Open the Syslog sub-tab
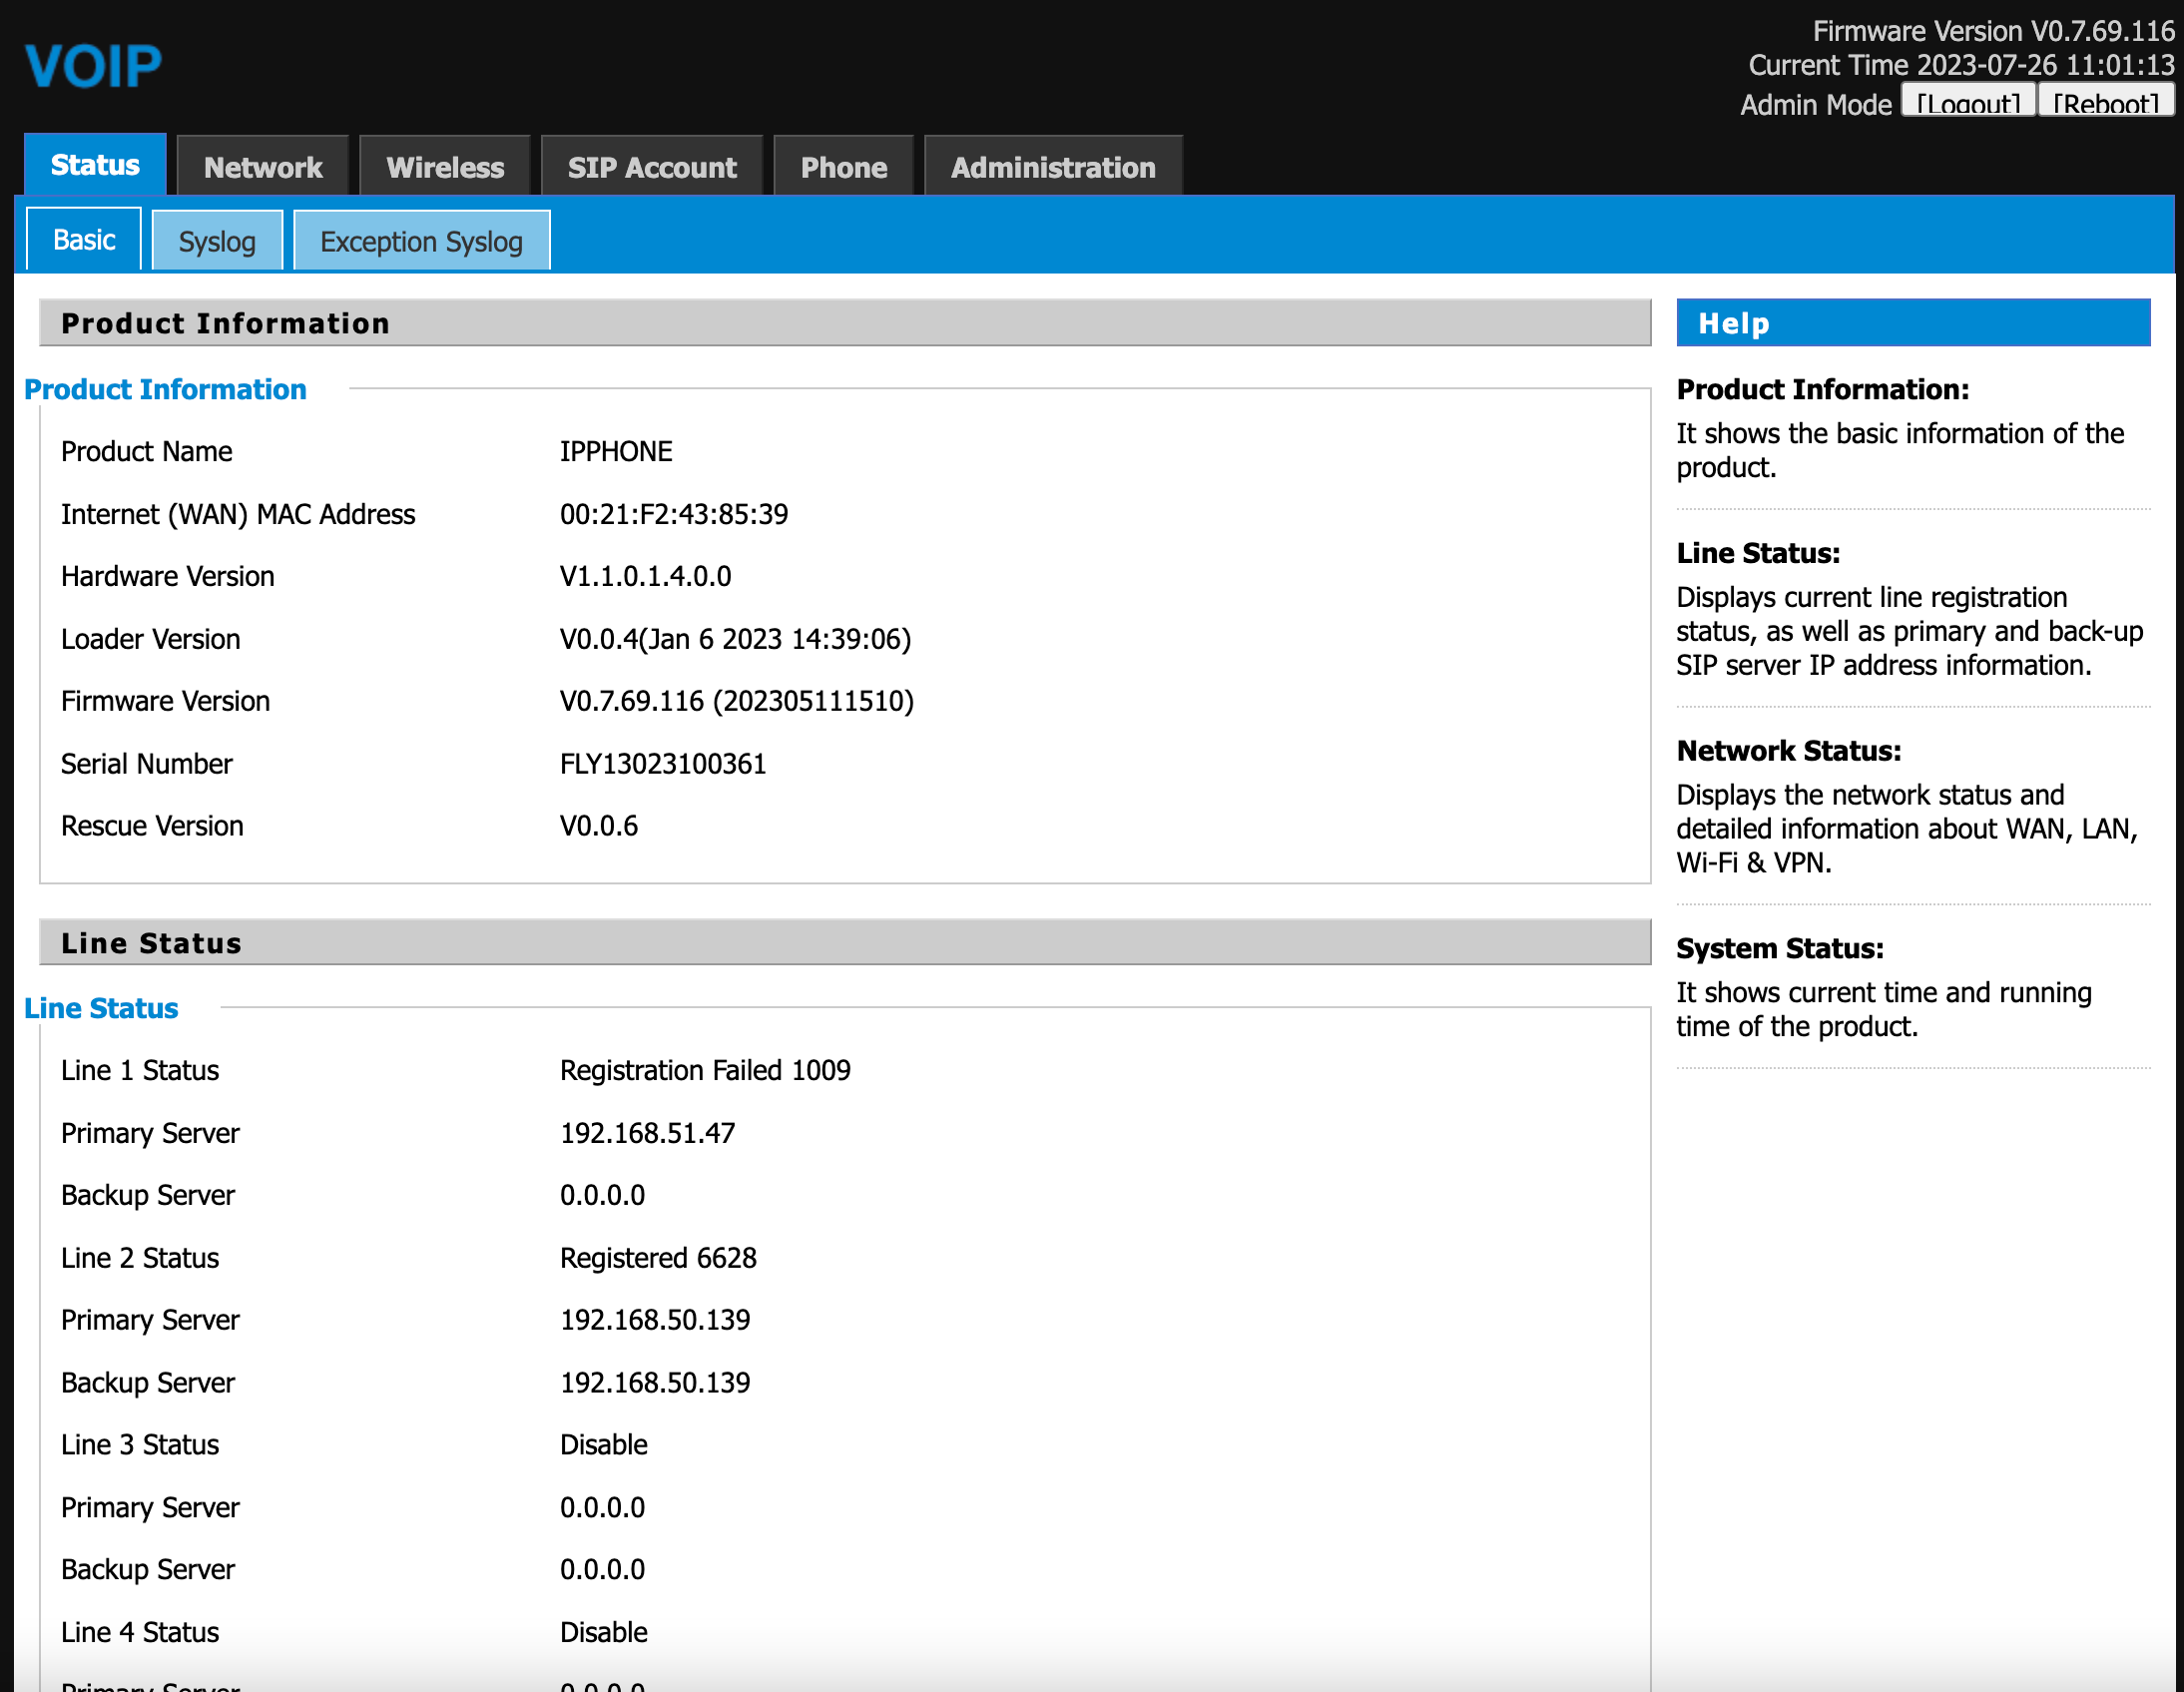 (217, 241)
